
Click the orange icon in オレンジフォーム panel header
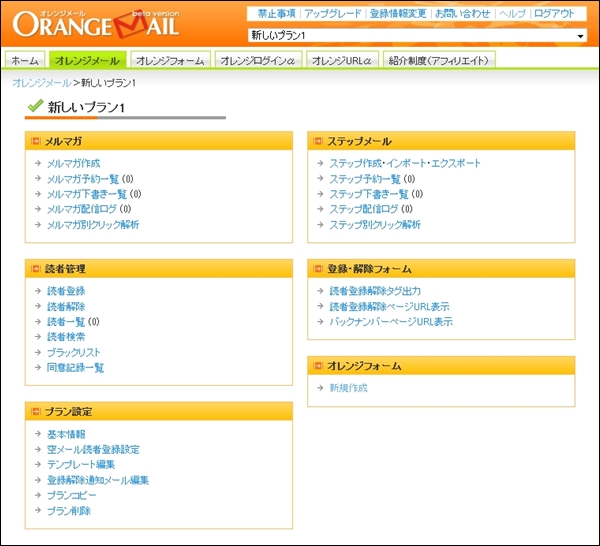click(x=318, y=366)
